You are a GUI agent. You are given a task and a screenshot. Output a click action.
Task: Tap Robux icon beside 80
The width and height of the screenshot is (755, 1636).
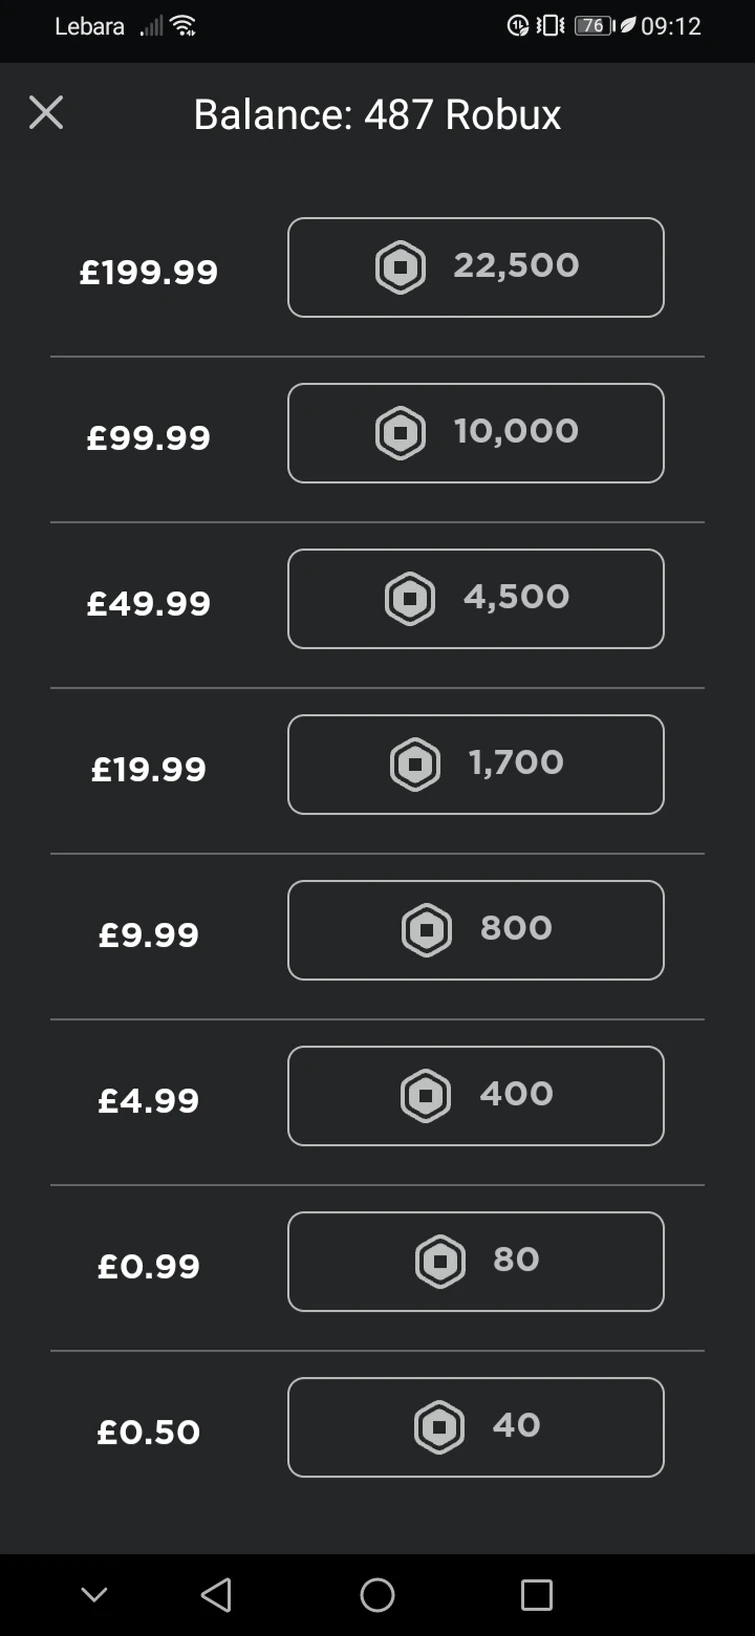click(440, 1262)
